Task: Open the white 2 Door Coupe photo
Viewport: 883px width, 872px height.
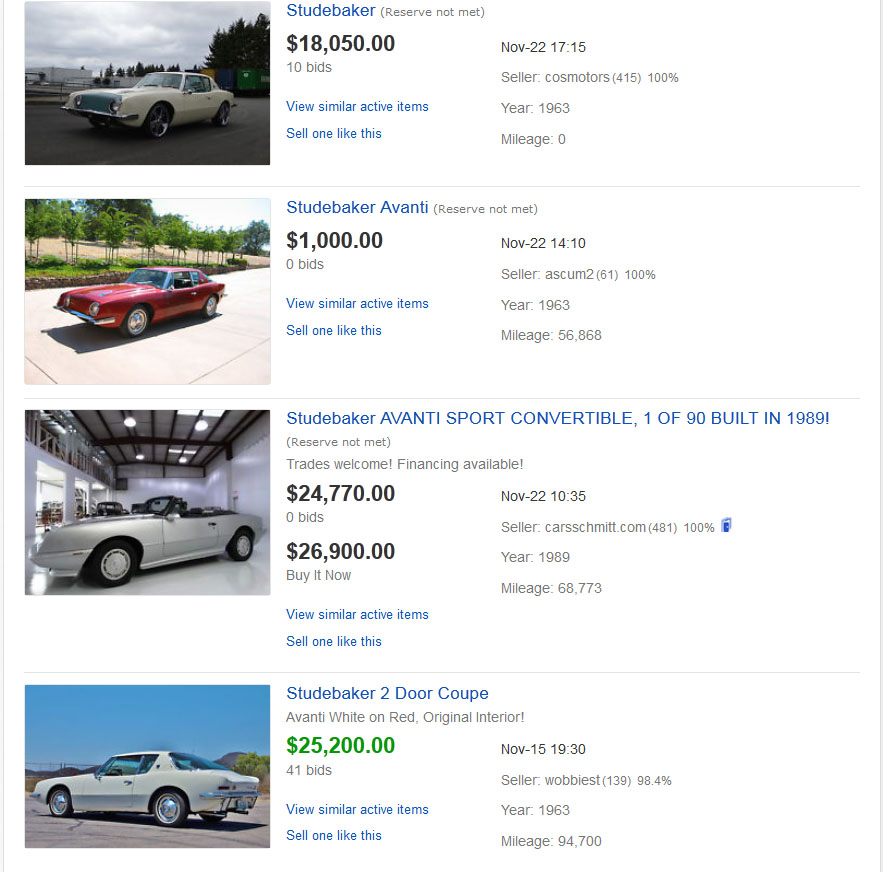Action: (147, 766)
